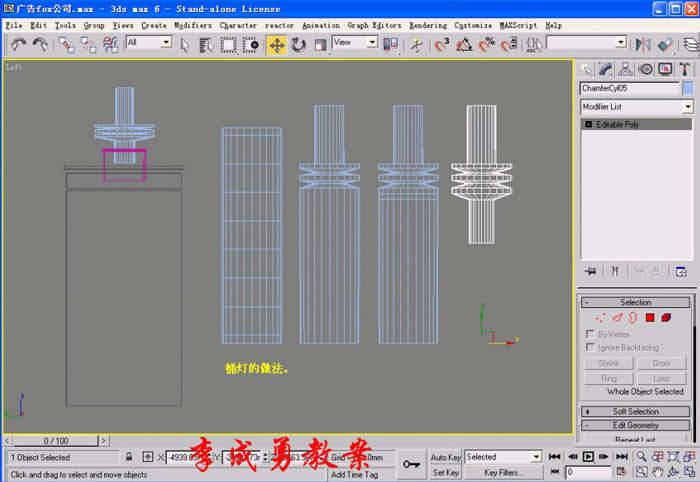Viewport: 700px width, 482px height.
Task: Toggle the Selection Lock padlock icon
Action: pyautogui.click(x=129, y=457)
